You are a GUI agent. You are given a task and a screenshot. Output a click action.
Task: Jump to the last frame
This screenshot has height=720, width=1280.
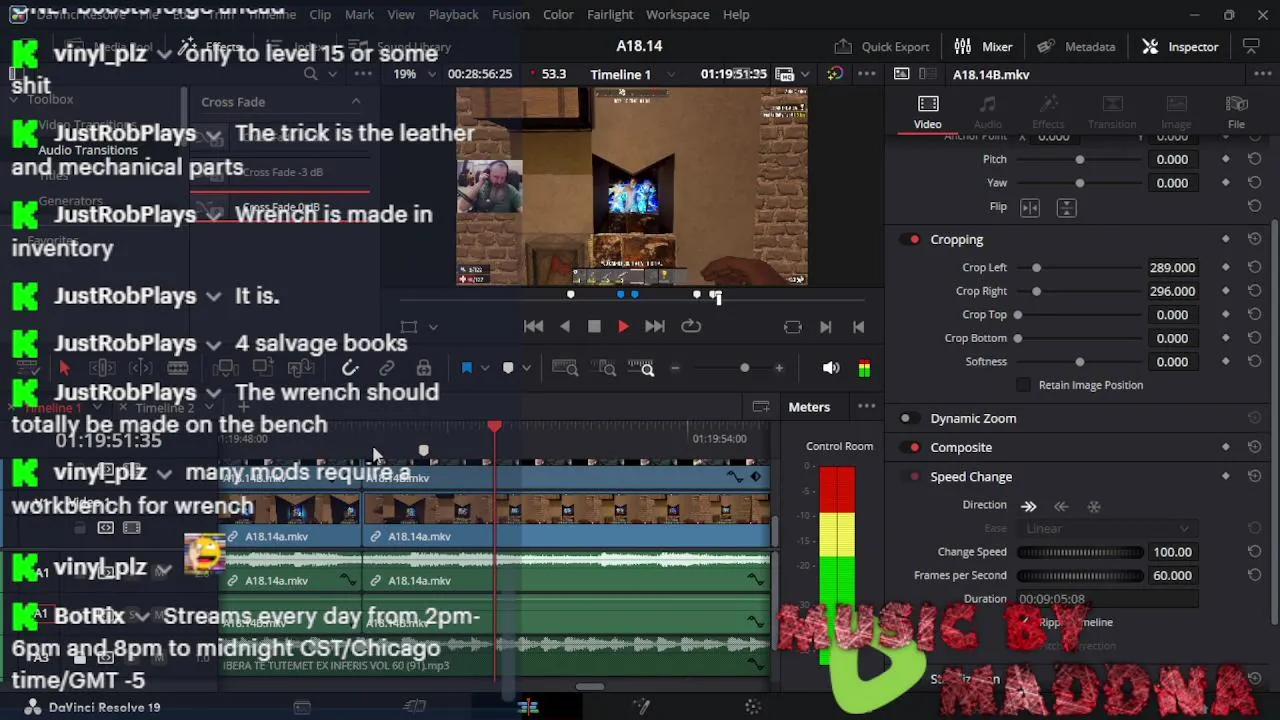655,327
